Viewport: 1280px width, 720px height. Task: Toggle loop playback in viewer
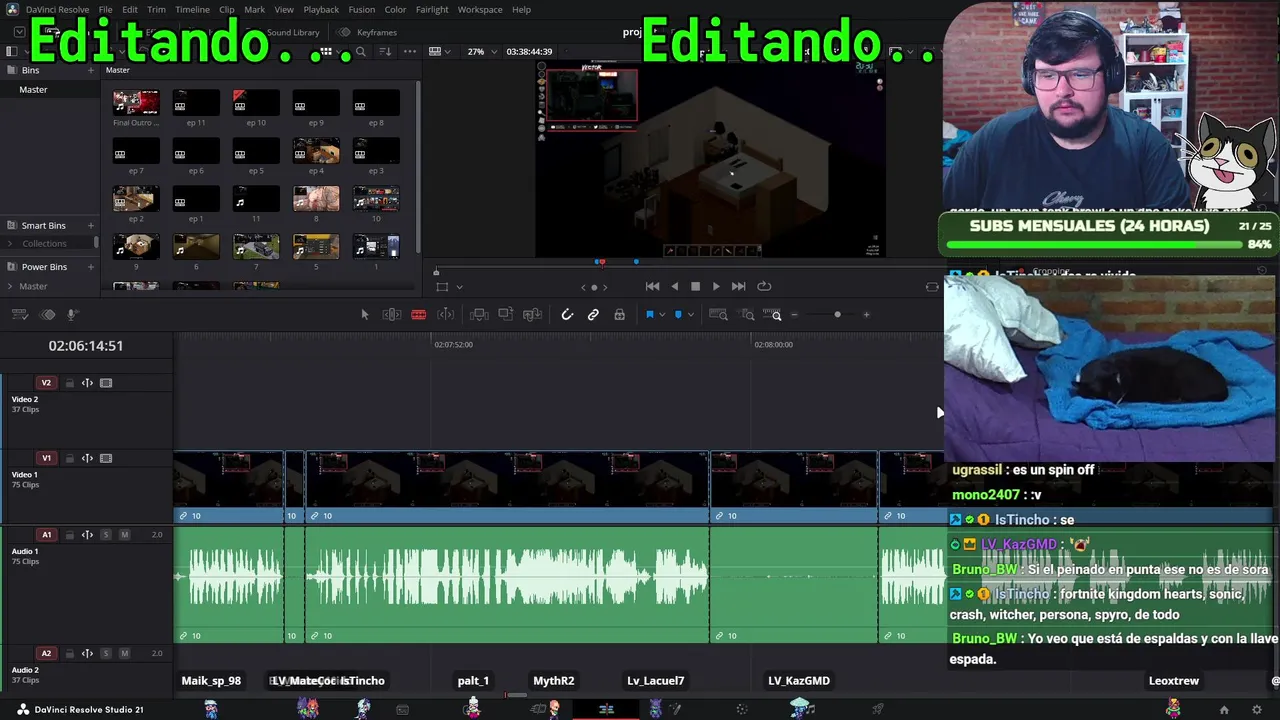pos(764,286)
